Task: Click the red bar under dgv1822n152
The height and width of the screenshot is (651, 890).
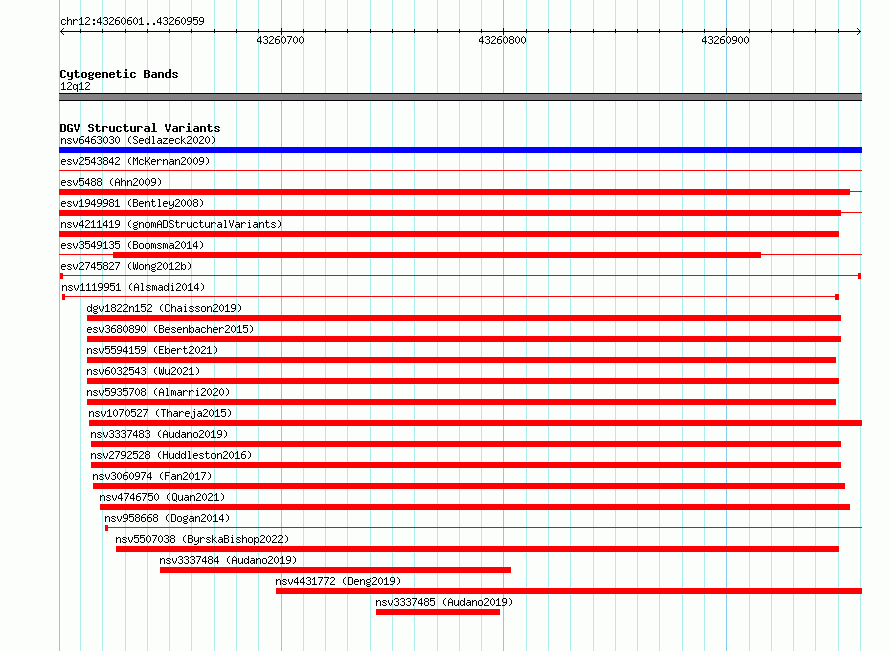Action: coord(464,318)
